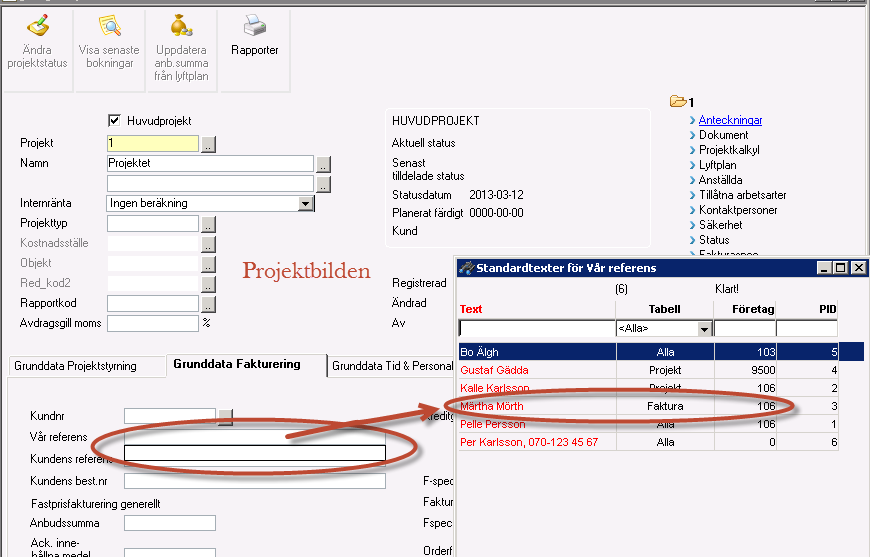Select the Kalle Karlsson row

[649, 388]
